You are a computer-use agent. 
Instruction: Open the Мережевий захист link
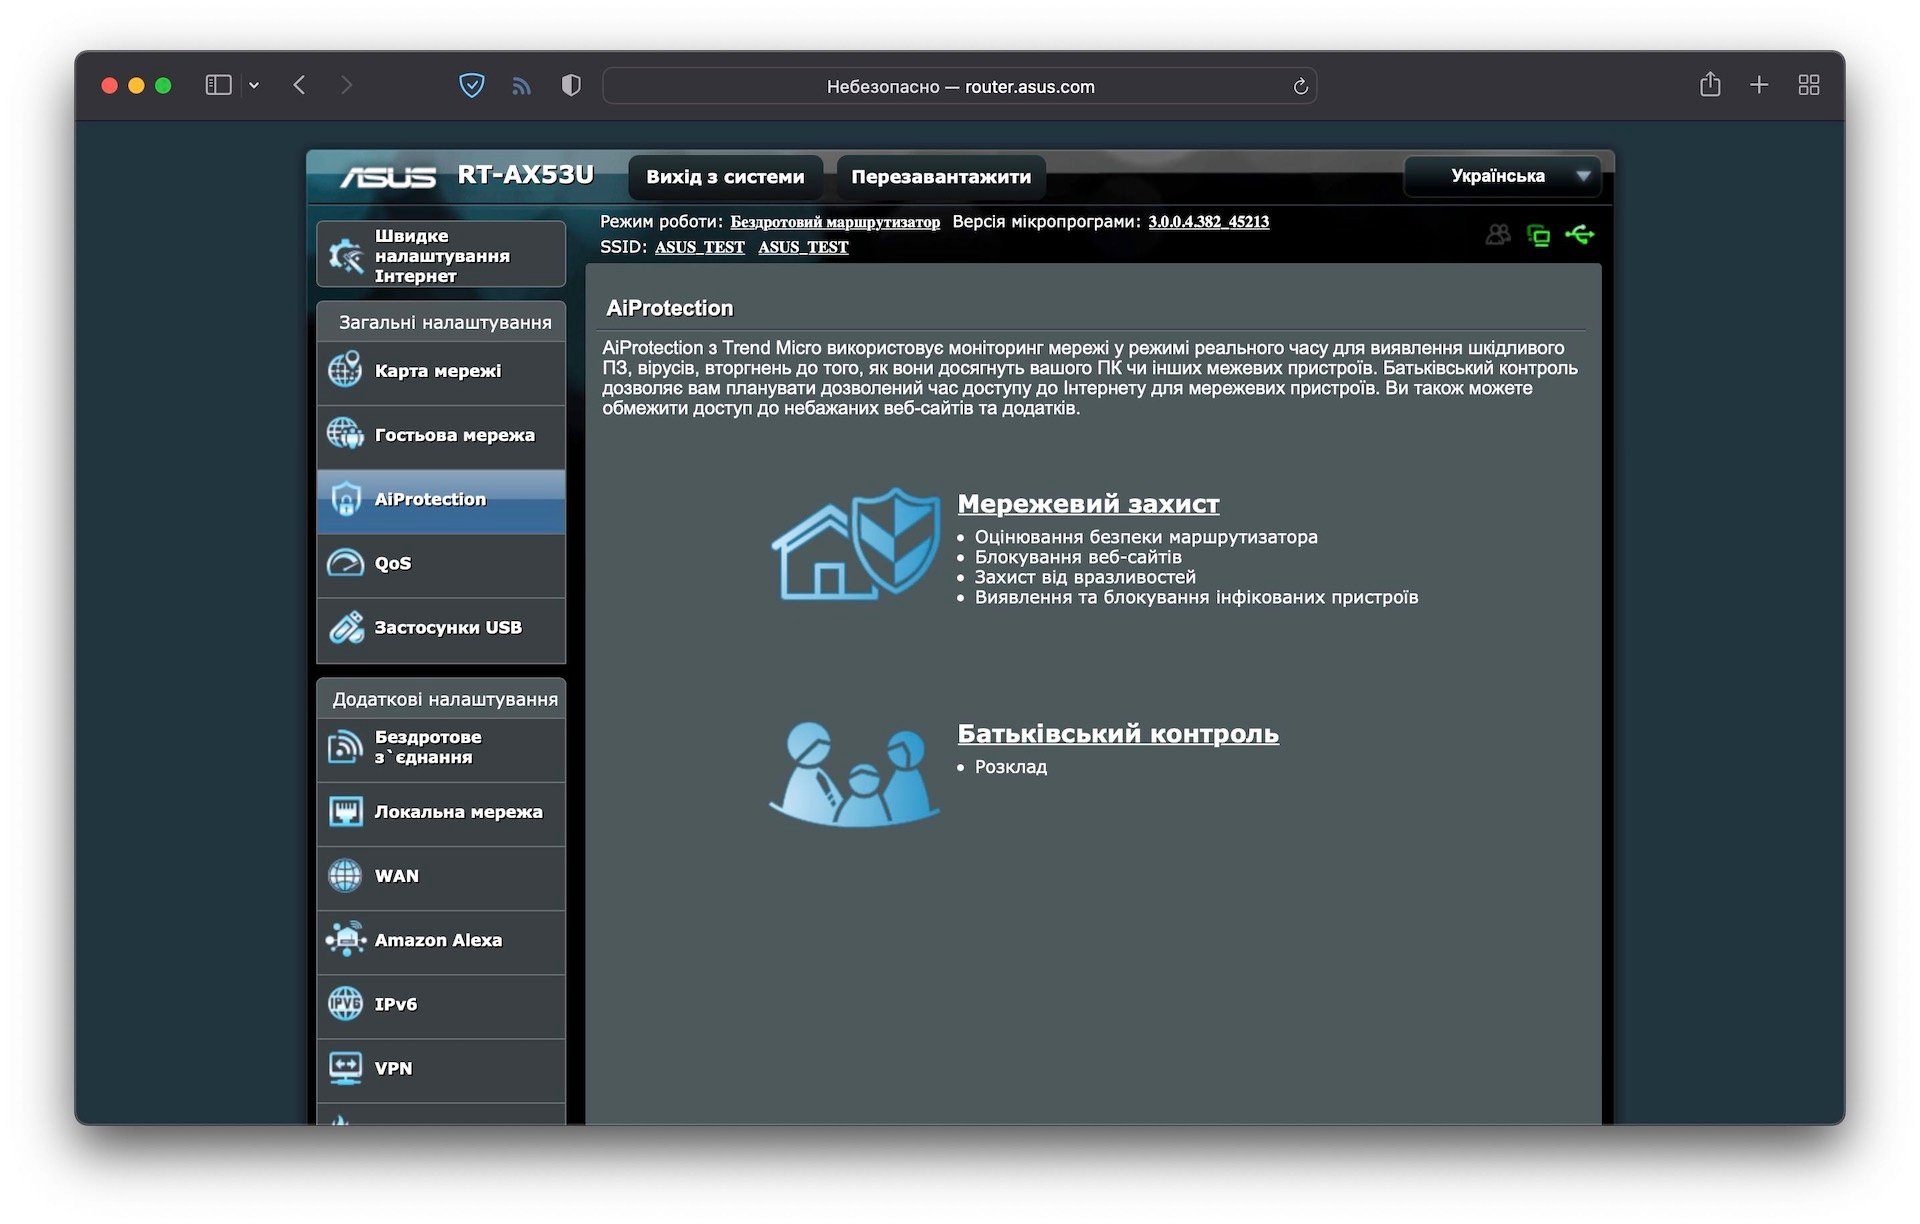pos(1088,504)
